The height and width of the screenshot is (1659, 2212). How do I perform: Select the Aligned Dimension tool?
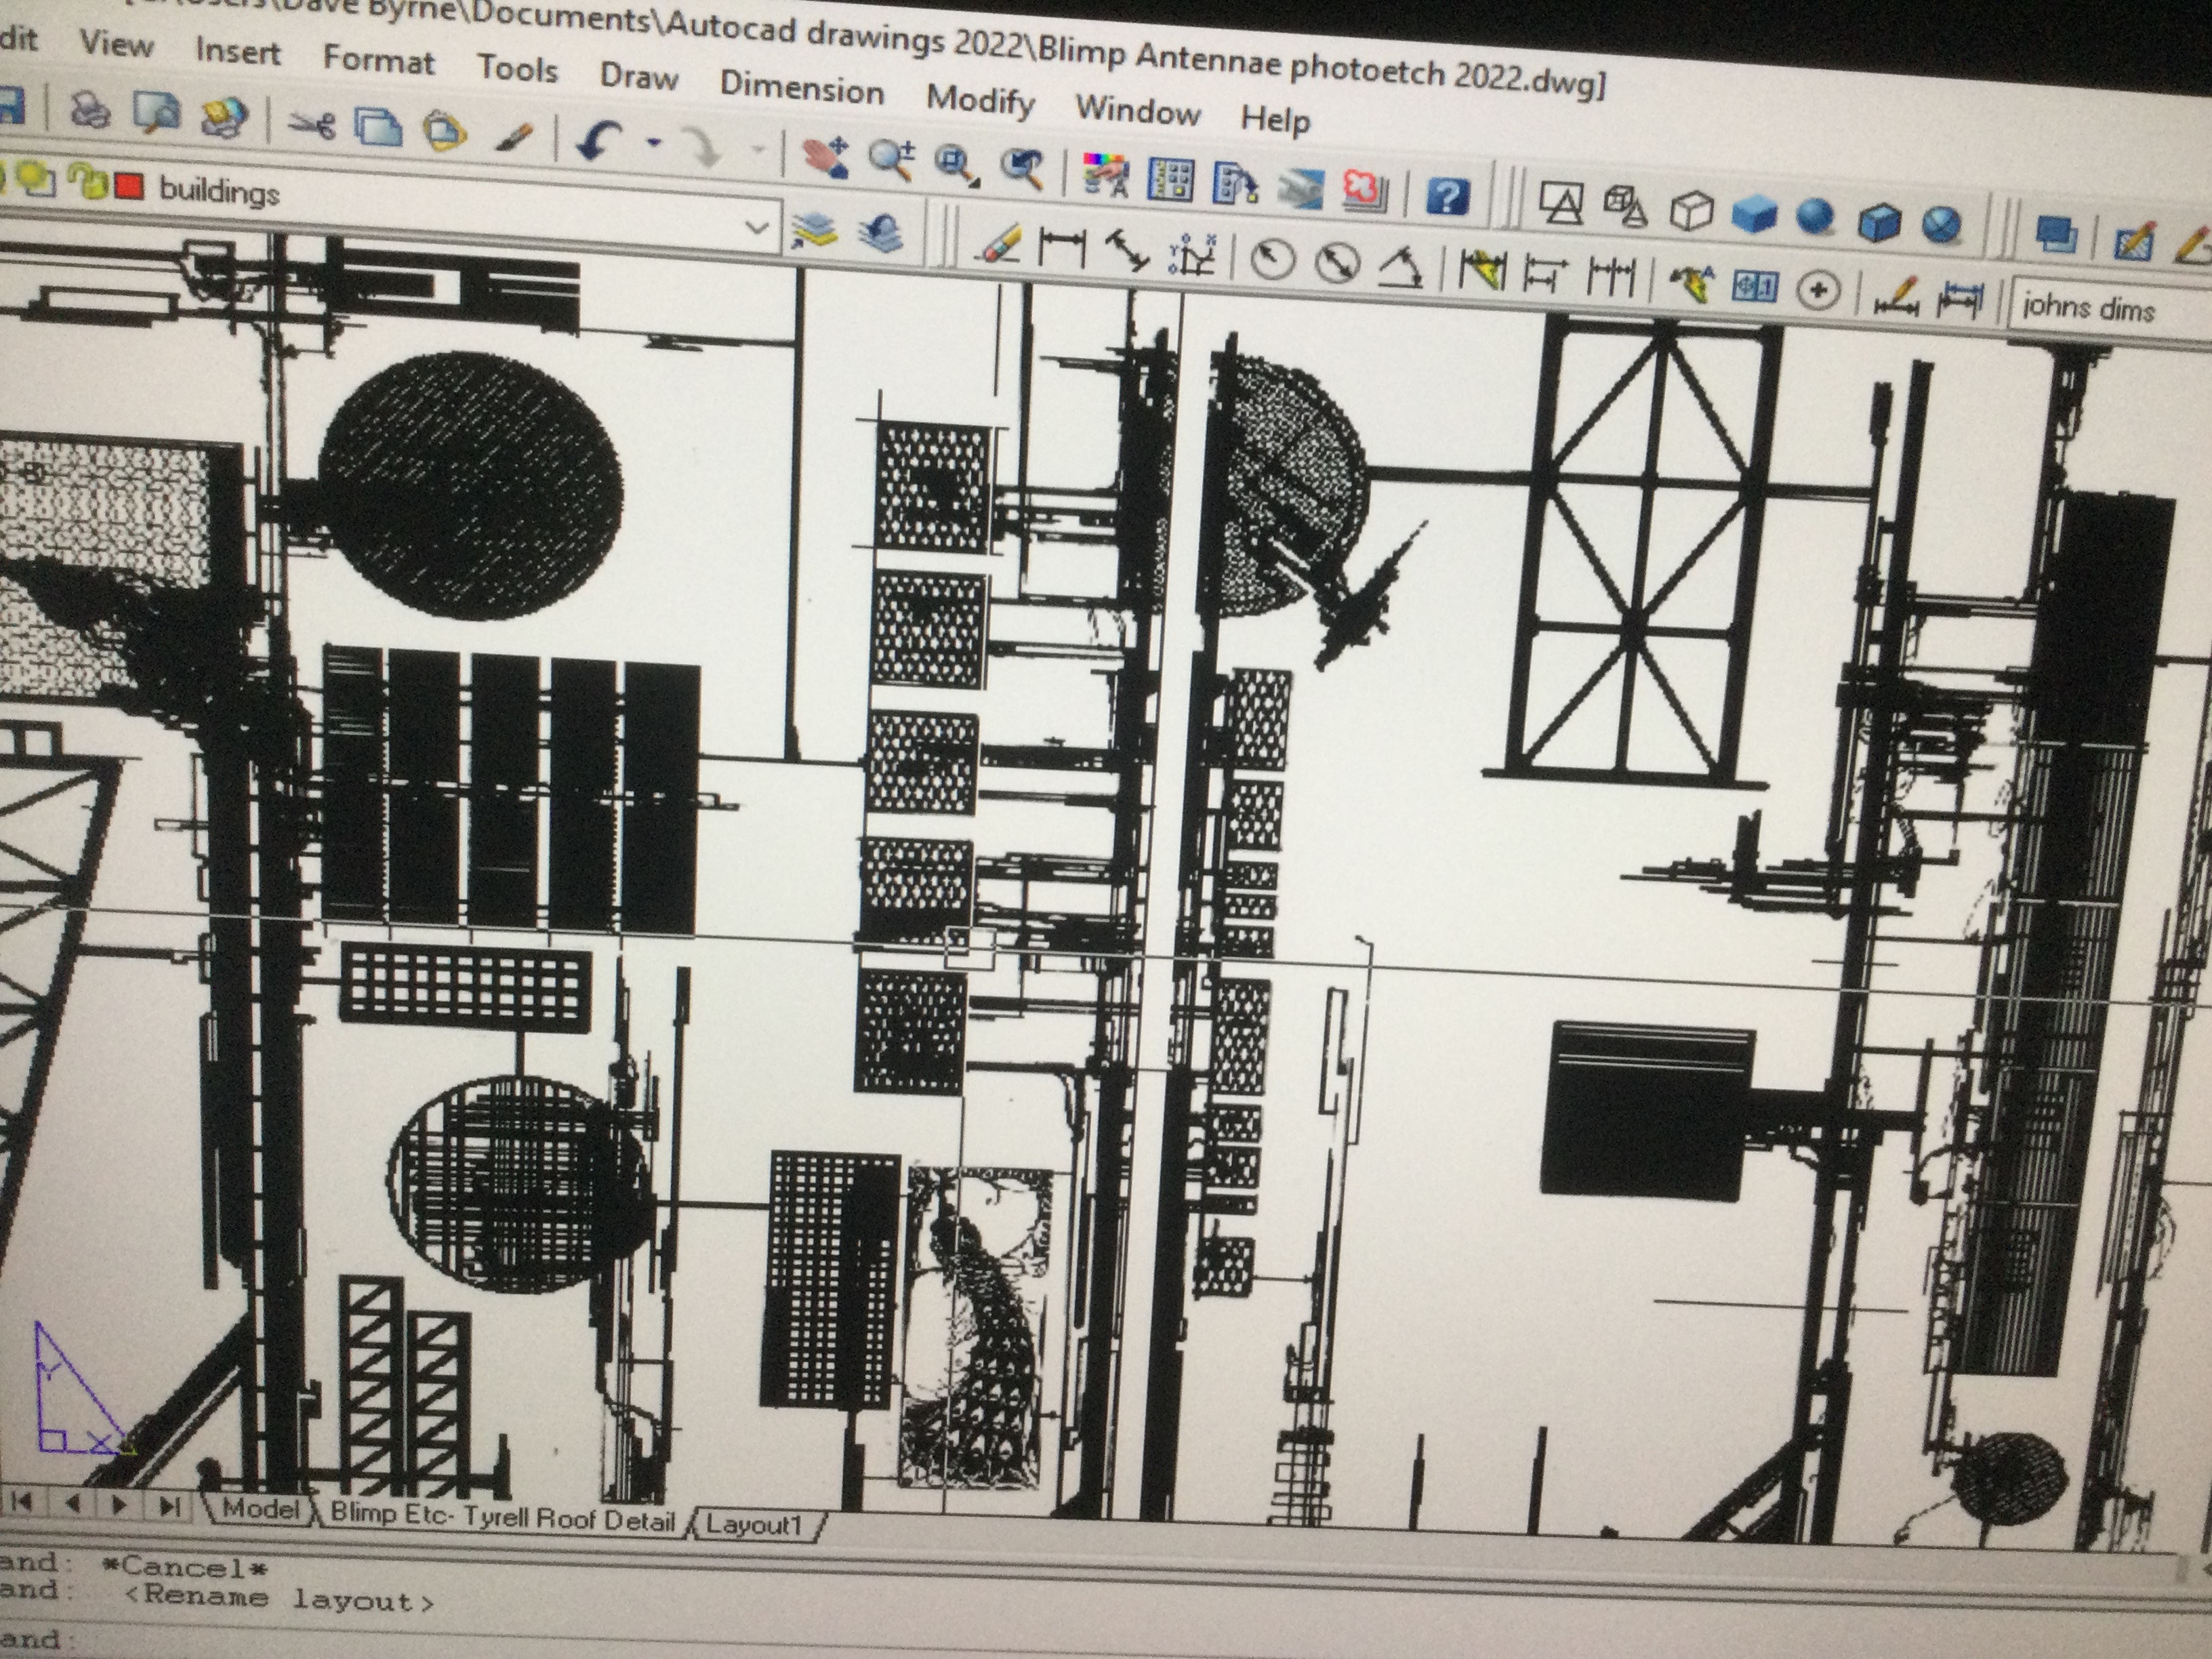click(x=1127, y=251)
